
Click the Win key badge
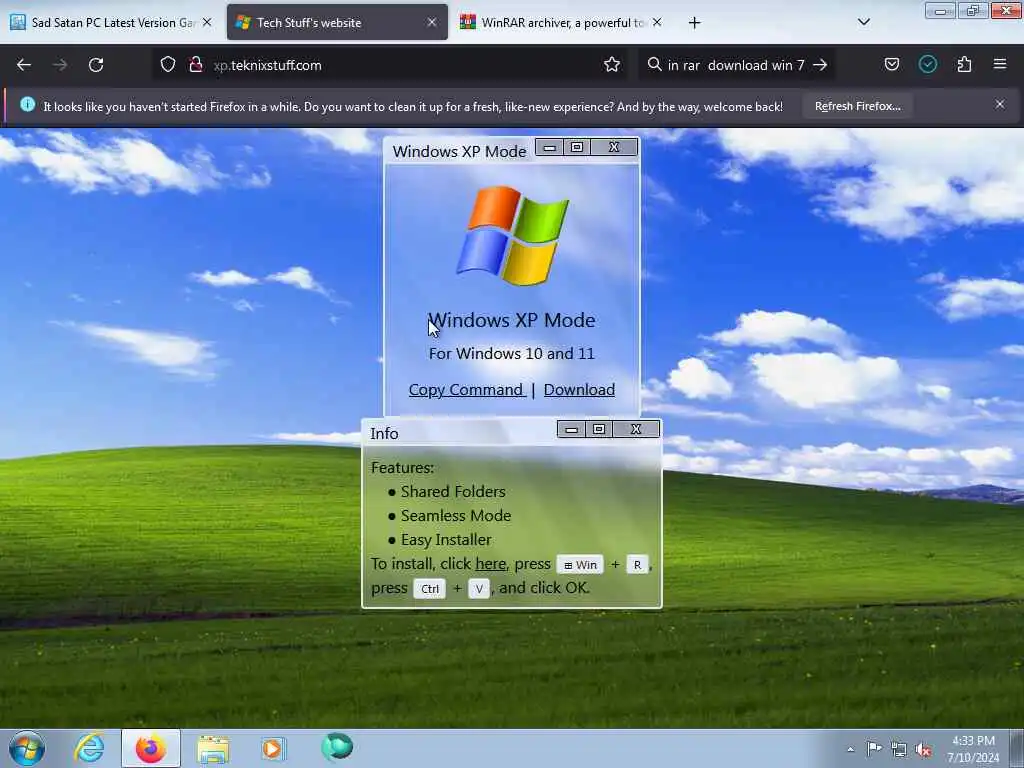click(x=580, y=565)
